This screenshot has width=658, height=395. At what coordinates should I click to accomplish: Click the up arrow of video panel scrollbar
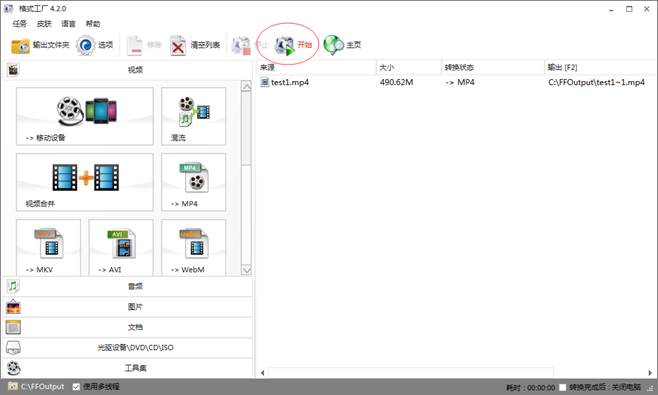pyautogui.click(x=246, y=86)
